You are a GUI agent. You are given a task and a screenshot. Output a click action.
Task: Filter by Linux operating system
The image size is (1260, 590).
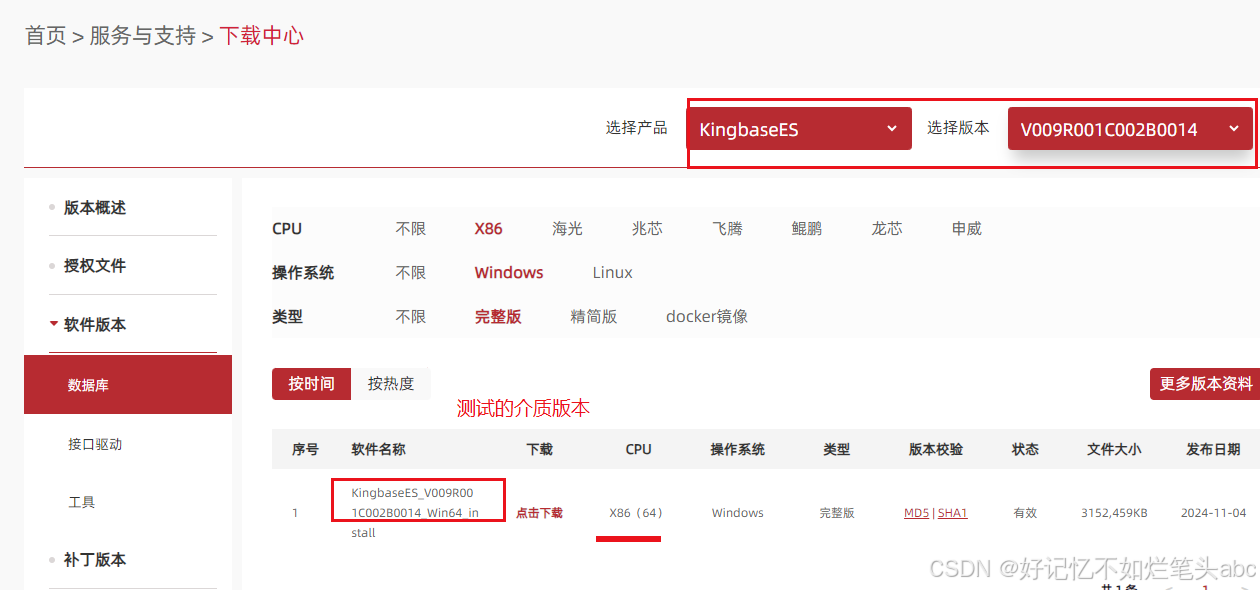click(611, 272)
